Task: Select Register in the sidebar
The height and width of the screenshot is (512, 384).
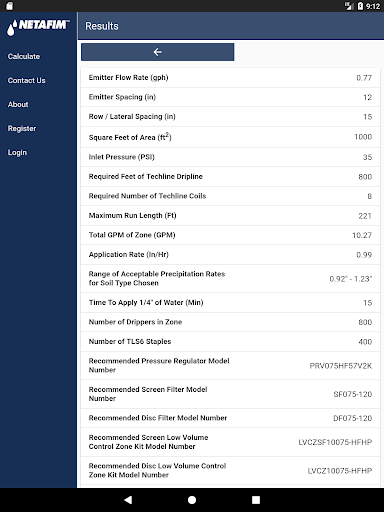Action: coord(22,128)
